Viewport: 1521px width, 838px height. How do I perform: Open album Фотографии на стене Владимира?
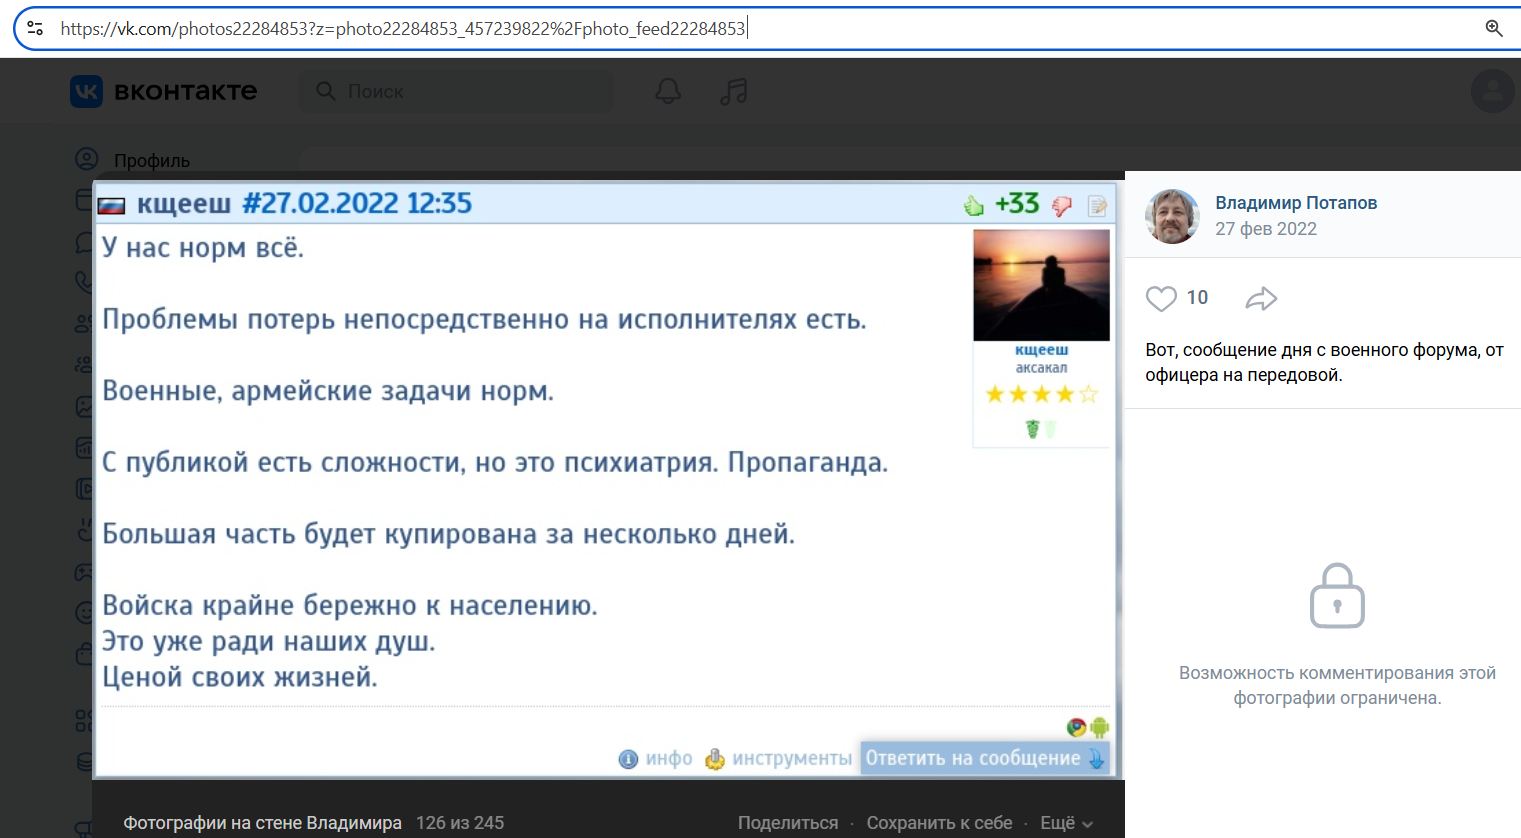pos(262,823)
